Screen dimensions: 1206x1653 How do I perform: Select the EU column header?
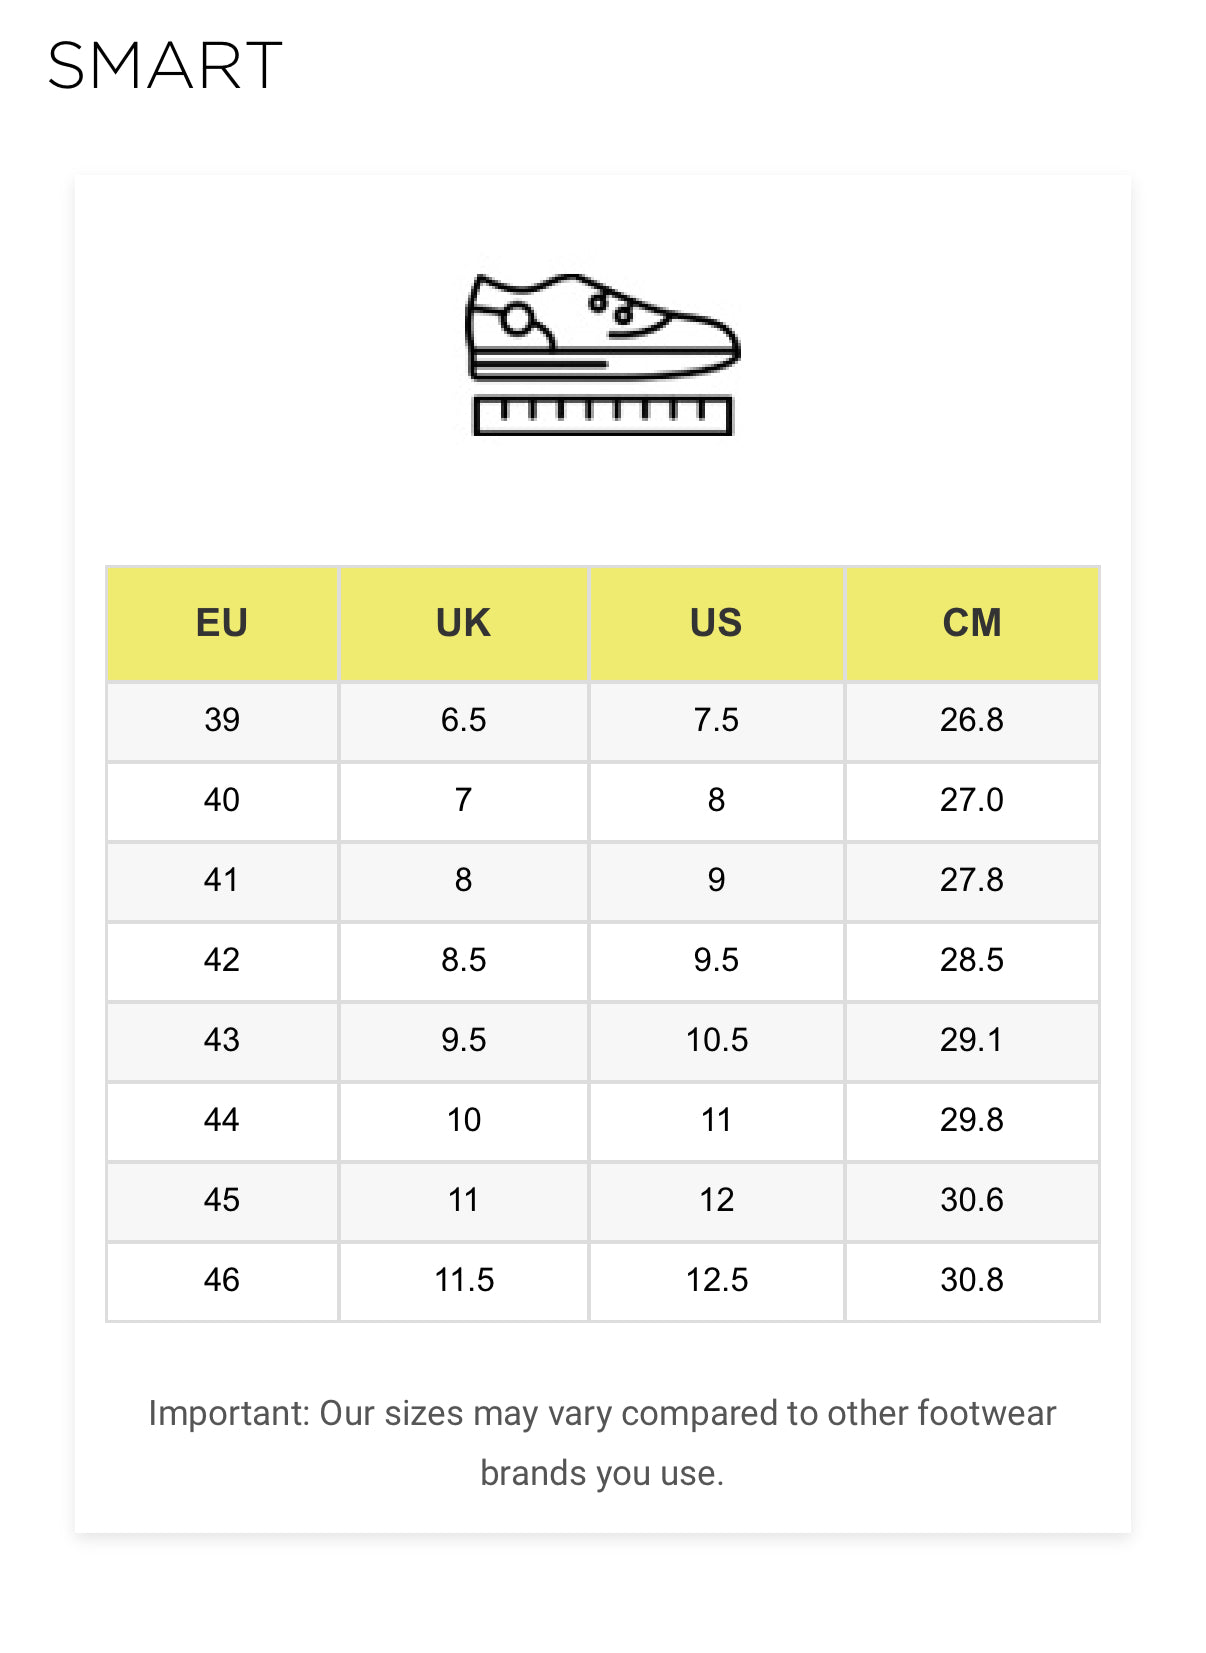222,623
